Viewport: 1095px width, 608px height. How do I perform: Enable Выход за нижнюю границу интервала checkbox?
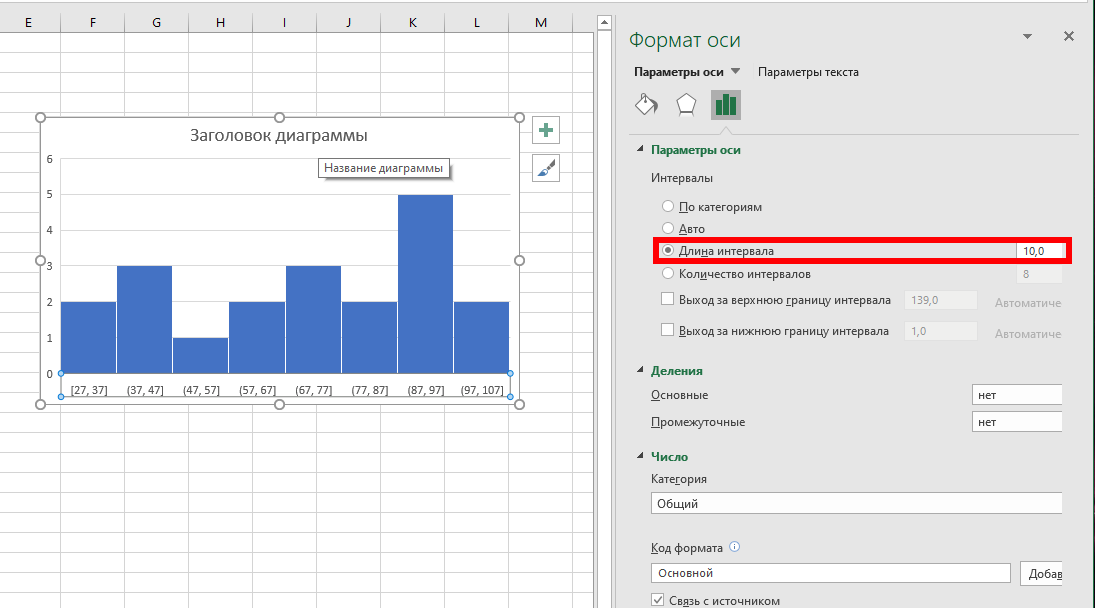(668, 331)
